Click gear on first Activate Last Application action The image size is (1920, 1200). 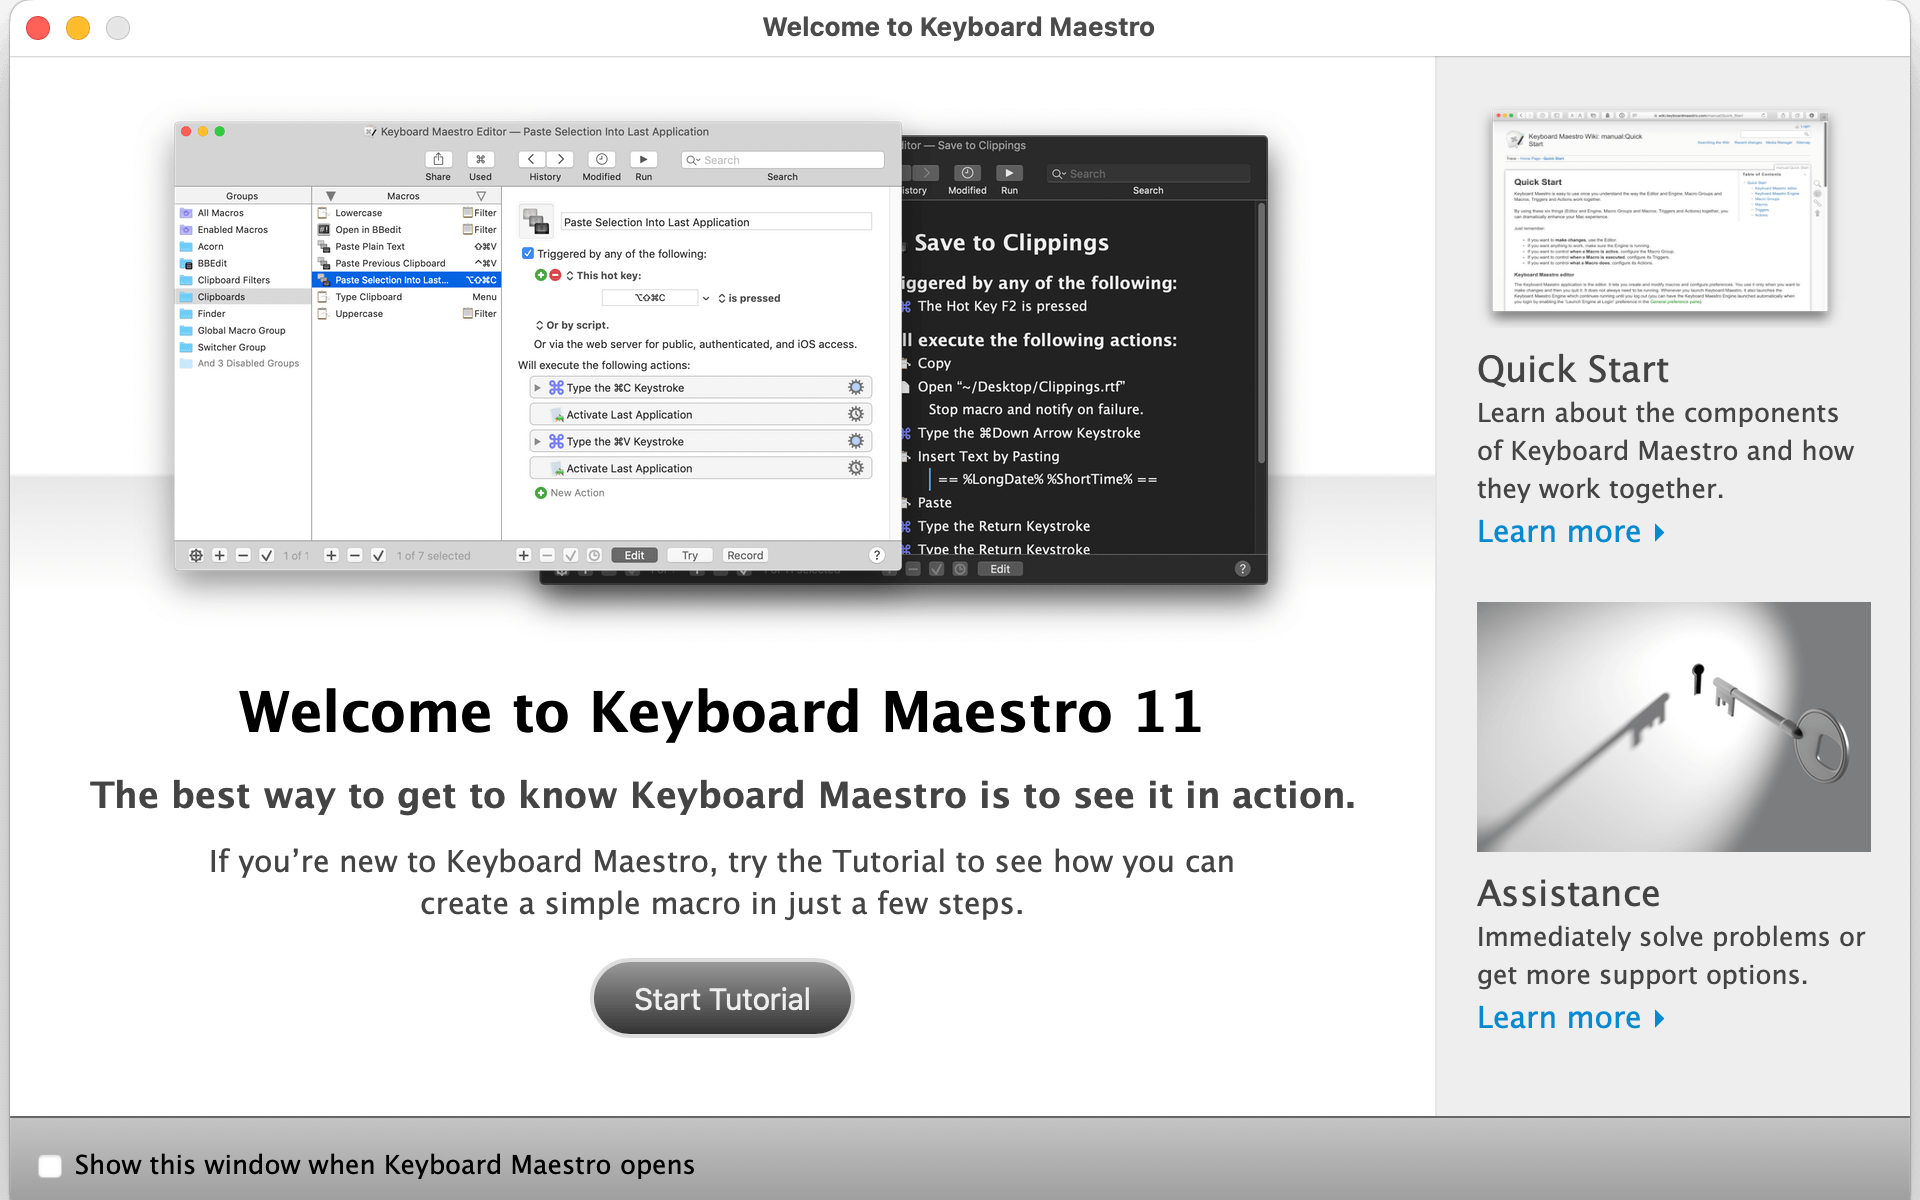pos(856,414)
